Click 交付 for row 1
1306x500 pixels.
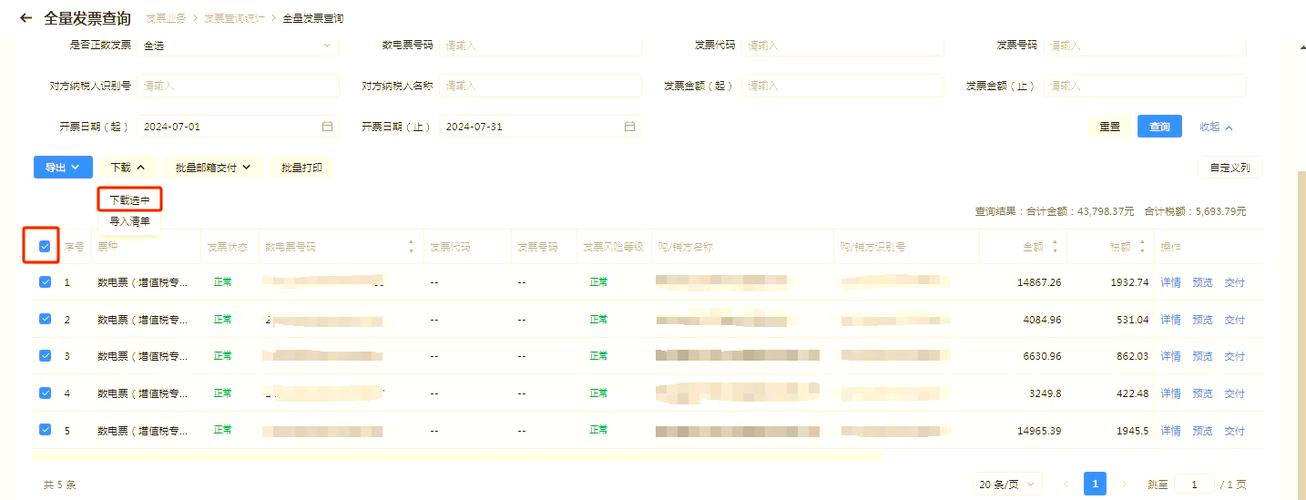tap(1234, 283)
